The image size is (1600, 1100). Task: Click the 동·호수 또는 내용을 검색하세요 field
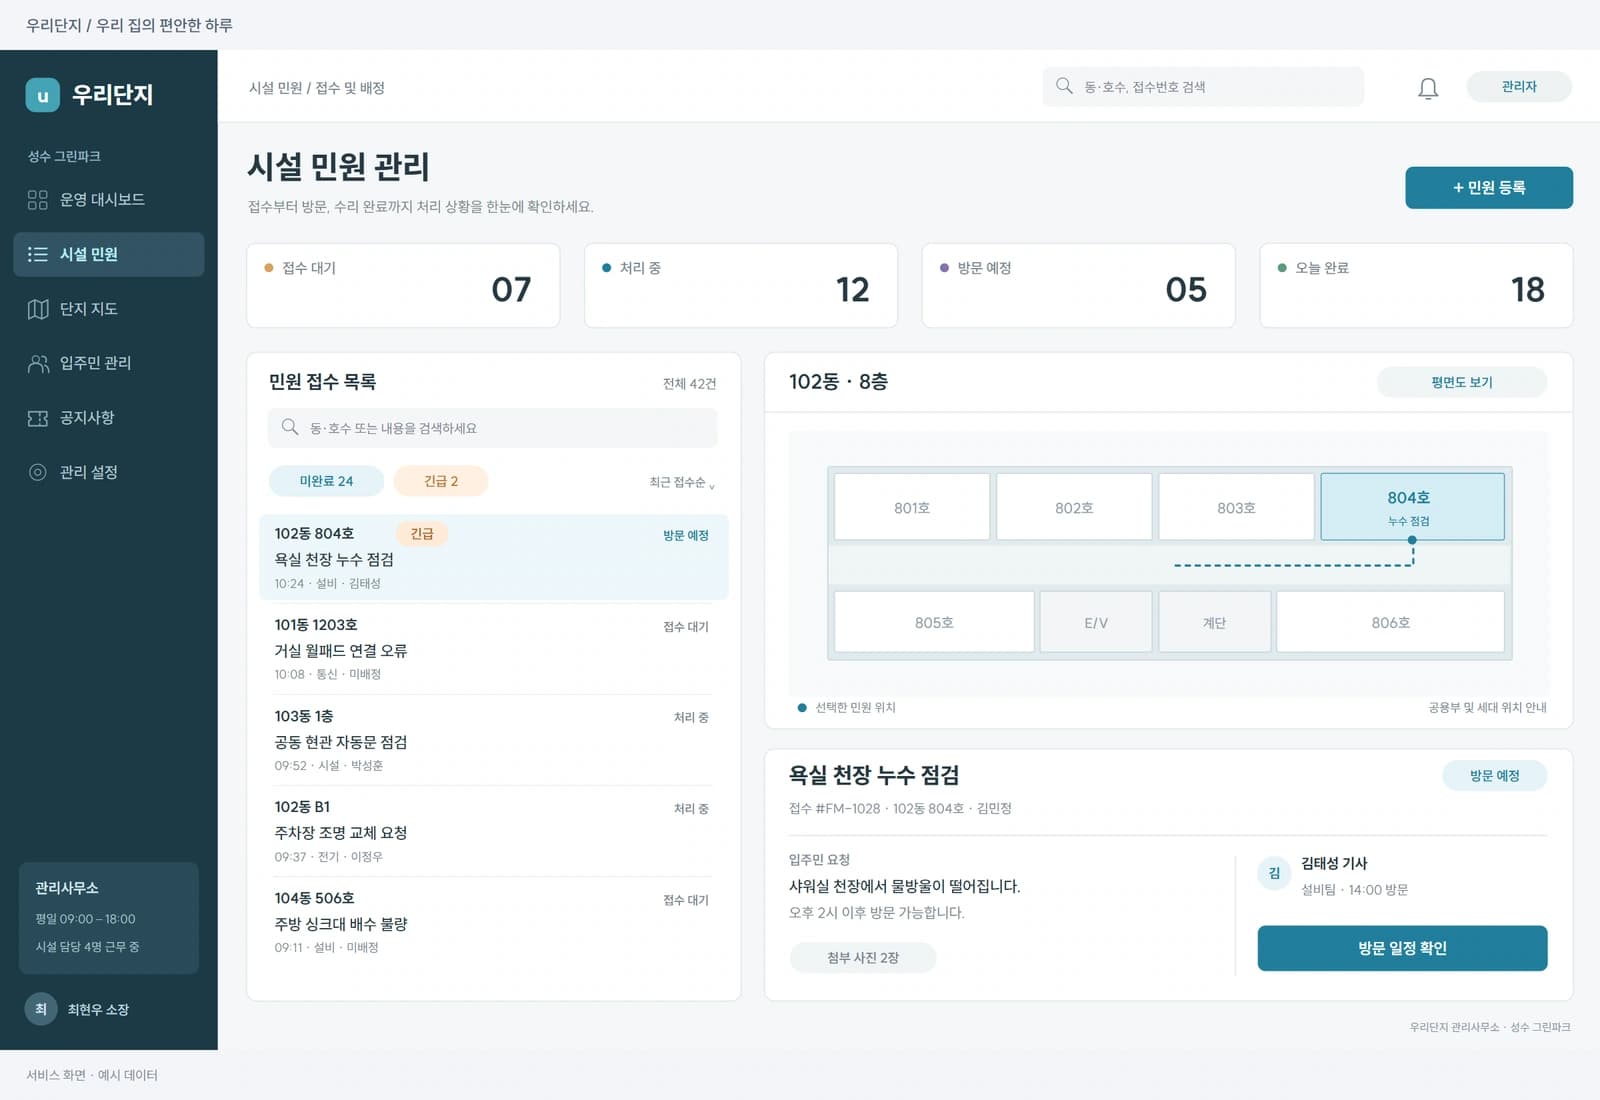pos(492,428)
